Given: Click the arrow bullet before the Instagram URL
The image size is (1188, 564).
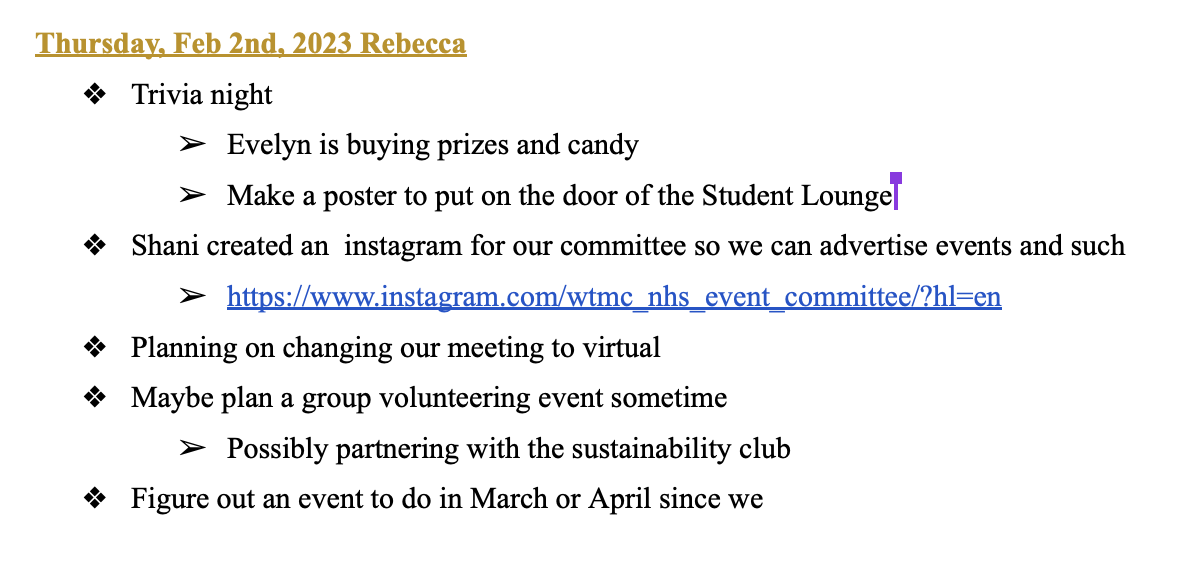Looking at the screenshot, I should click(x=192, y=297).
